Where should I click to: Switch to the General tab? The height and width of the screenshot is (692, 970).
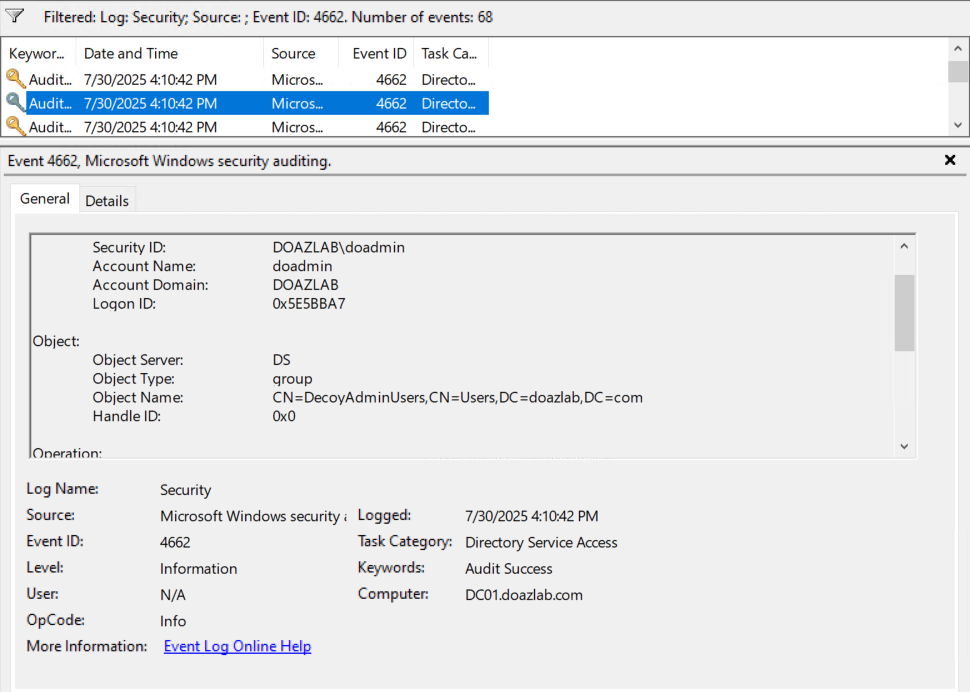45,199
